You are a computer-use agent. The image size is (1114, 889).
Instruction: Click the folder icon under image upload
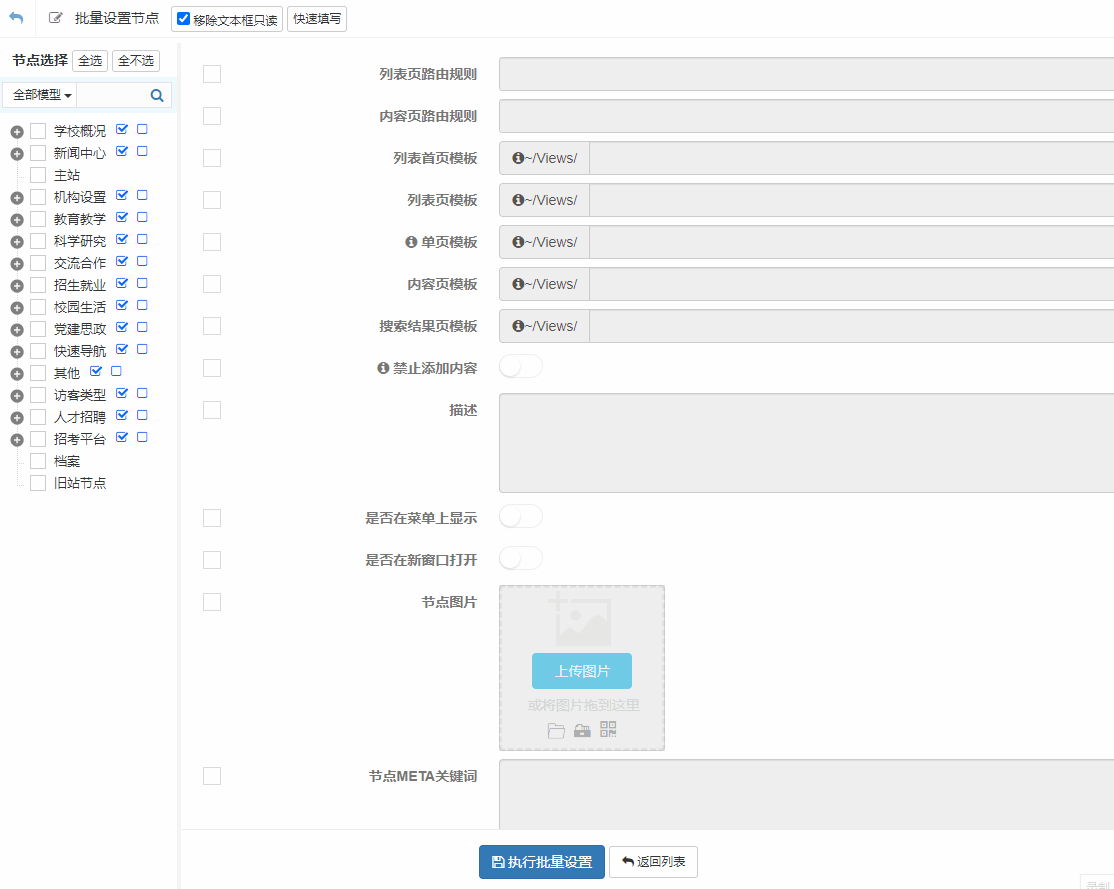point(556,731)
